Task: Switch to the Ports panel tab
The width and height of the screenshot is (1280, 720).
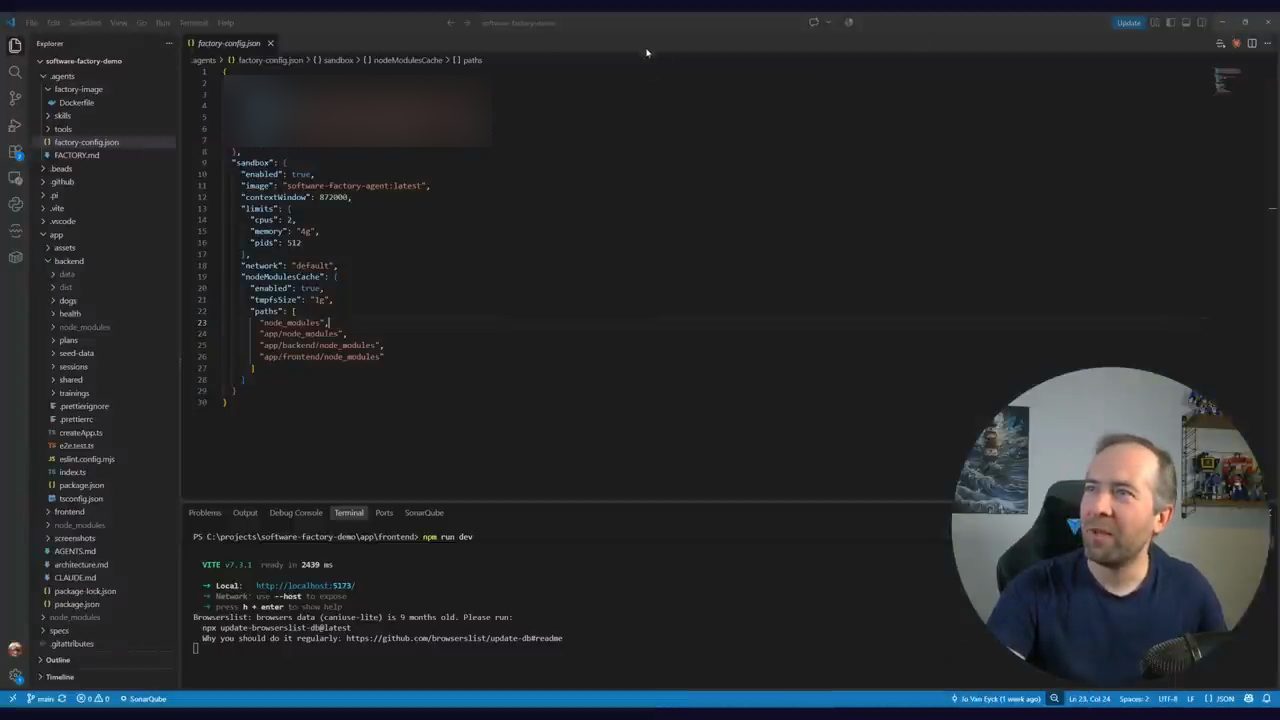Action: 384,512
